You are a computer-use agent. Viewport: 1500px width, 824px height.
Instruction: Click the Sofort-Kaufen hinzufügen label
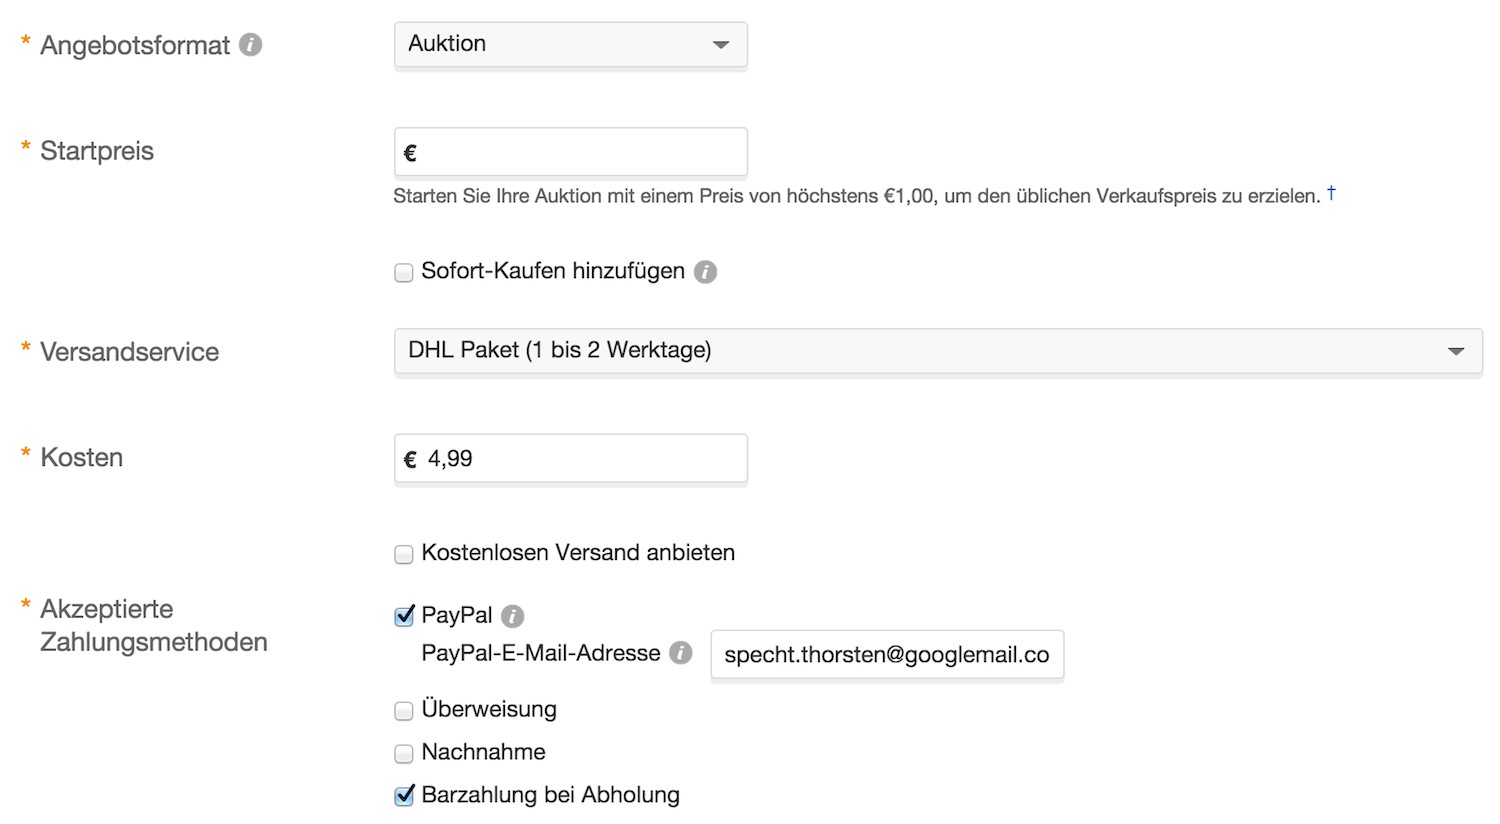tap(553, 271)
